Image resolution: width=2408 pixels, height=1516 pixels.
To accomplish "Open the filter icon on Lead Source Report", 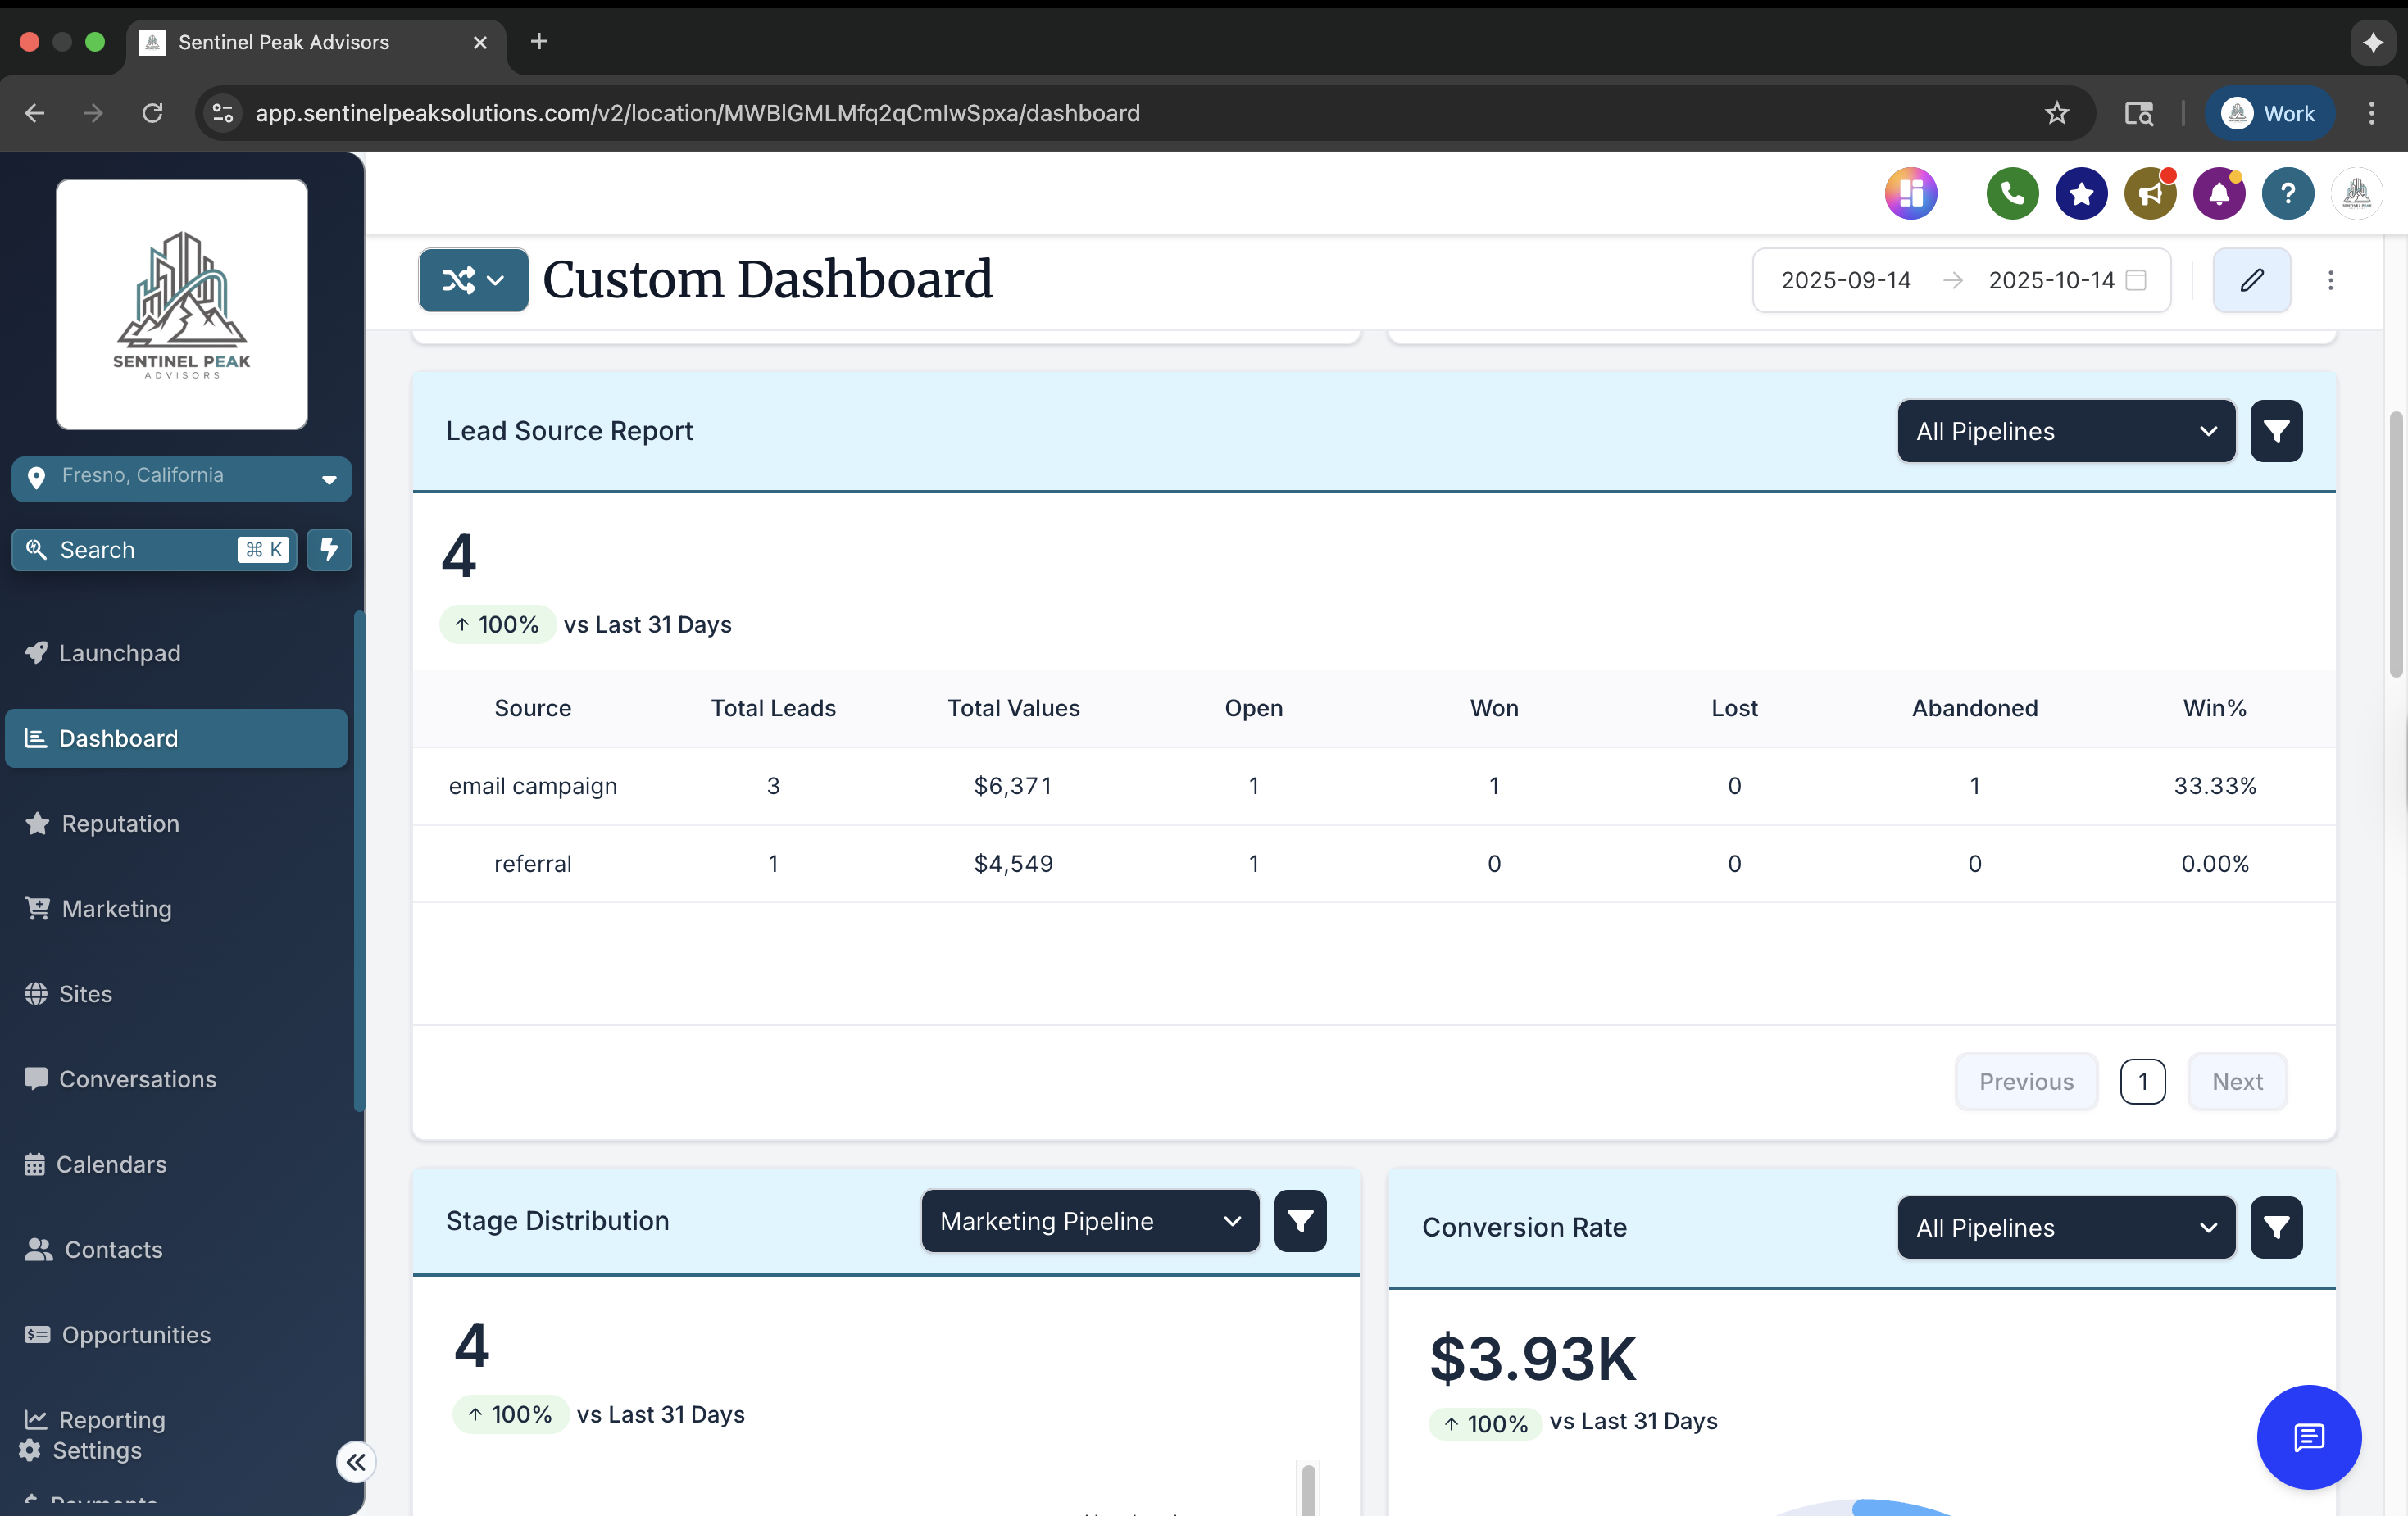I will coord(2276,431).
